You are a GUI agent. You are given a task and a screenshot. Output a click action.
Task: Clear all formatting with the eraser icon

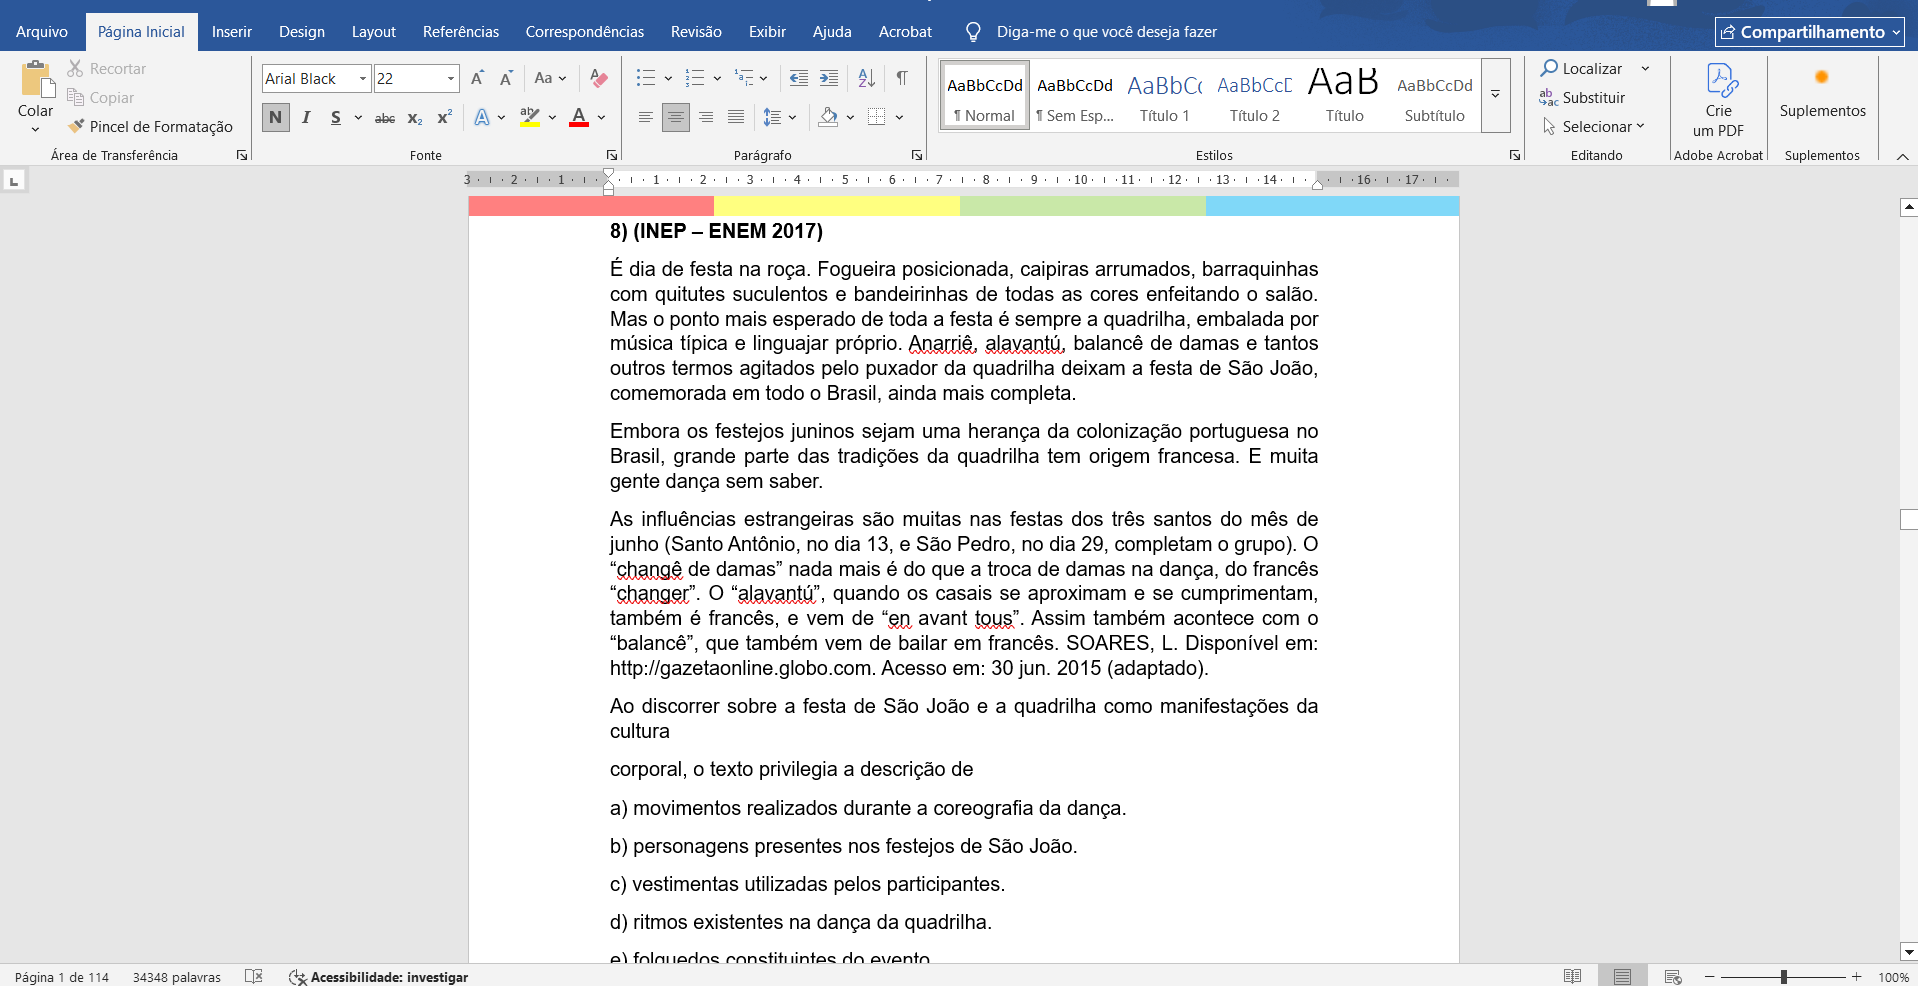pyautogui.click(x=599, y=78)
